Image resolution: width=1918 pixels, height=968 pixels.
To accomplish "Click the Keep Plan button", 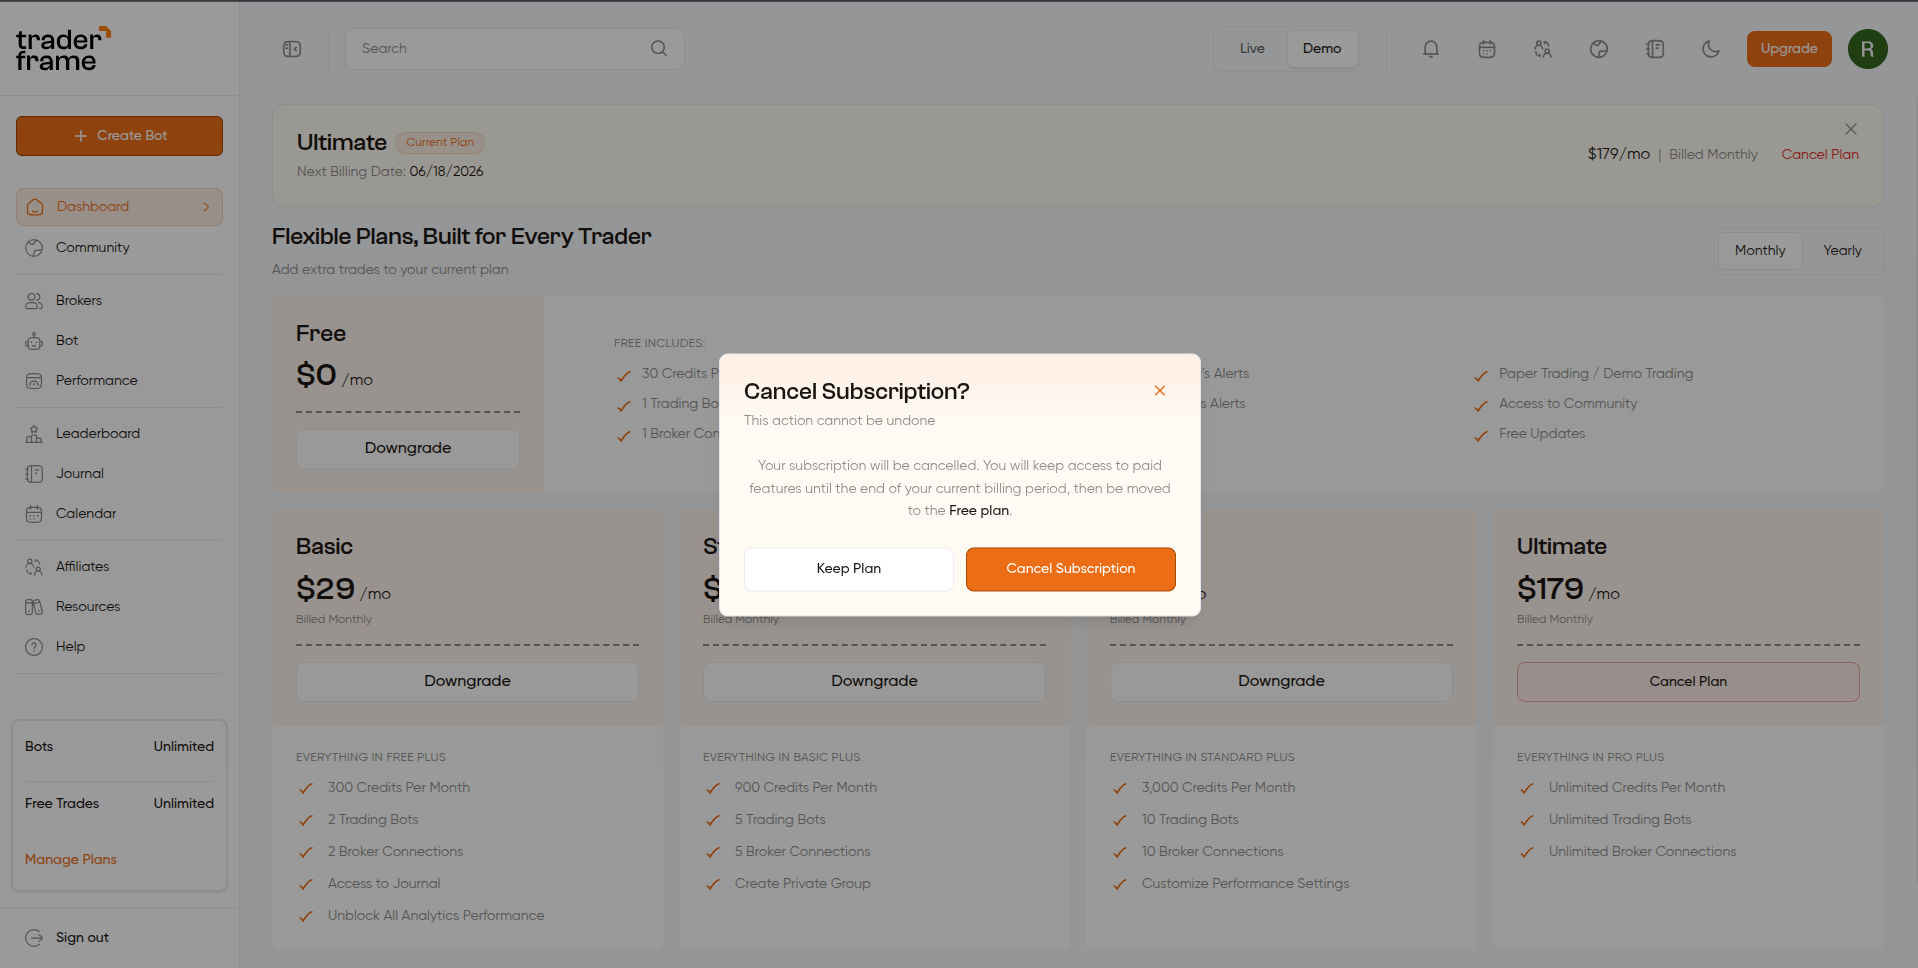I will (848, 569).
